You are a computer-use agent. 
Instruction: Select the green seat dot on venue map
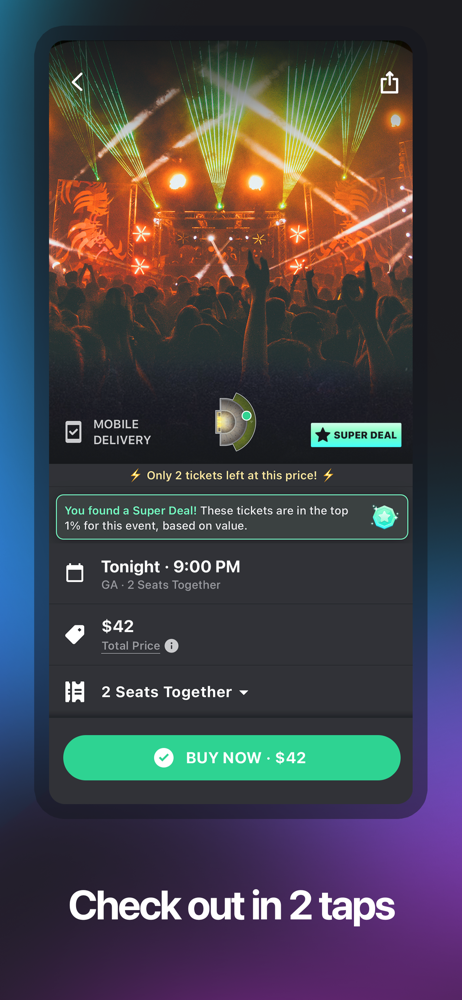tap(246, 416)
